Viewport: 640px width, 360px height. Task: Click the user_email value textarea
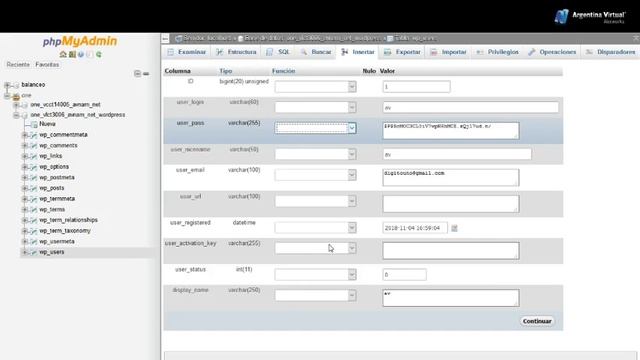451,178
